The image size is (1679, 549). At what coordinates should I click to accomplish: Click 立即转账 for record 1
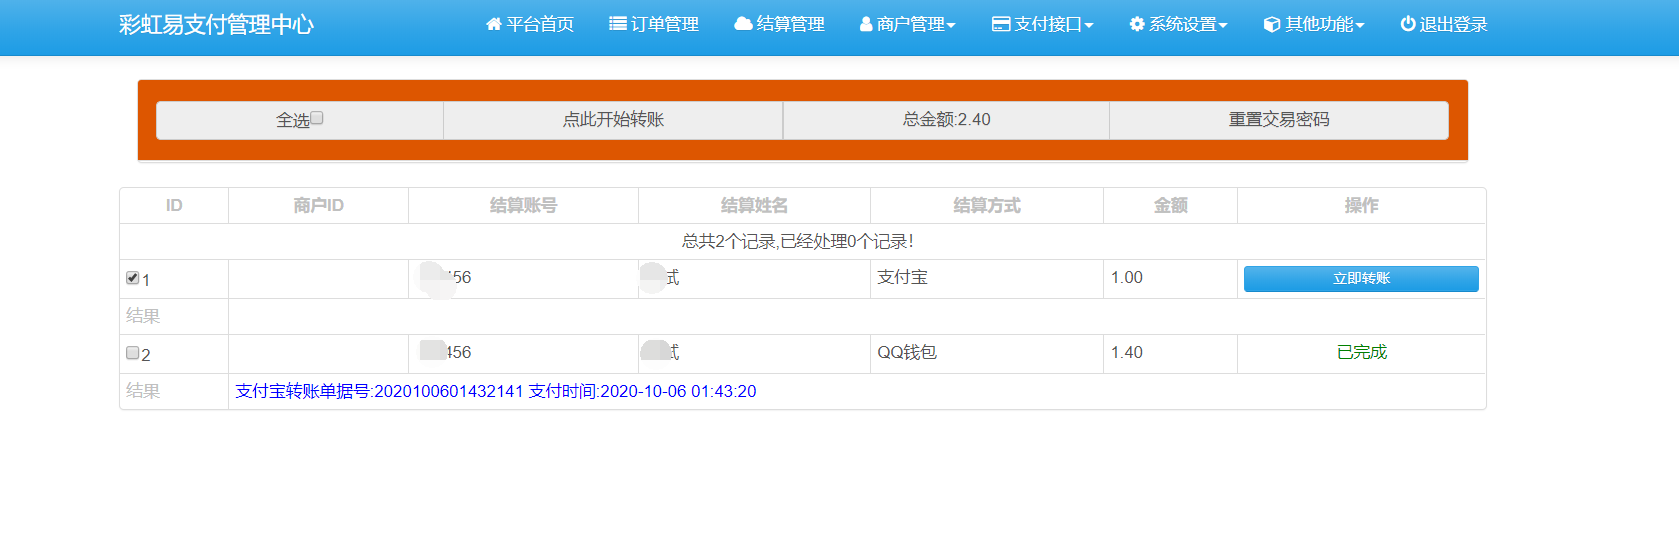pyautogui.click(x=1361, y=279)
